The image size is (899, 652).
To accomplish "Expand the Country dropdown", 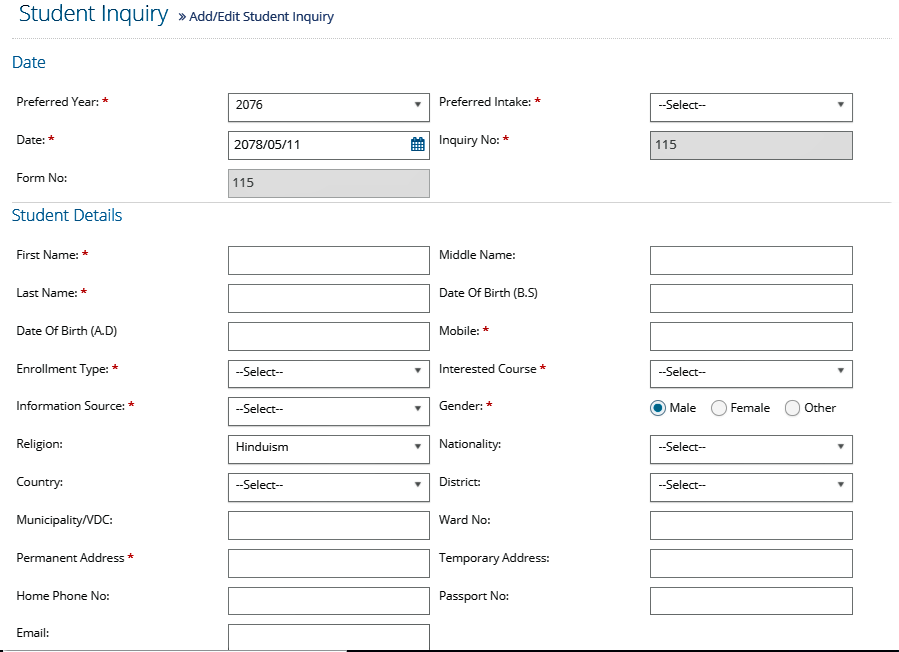I will 329,487.
